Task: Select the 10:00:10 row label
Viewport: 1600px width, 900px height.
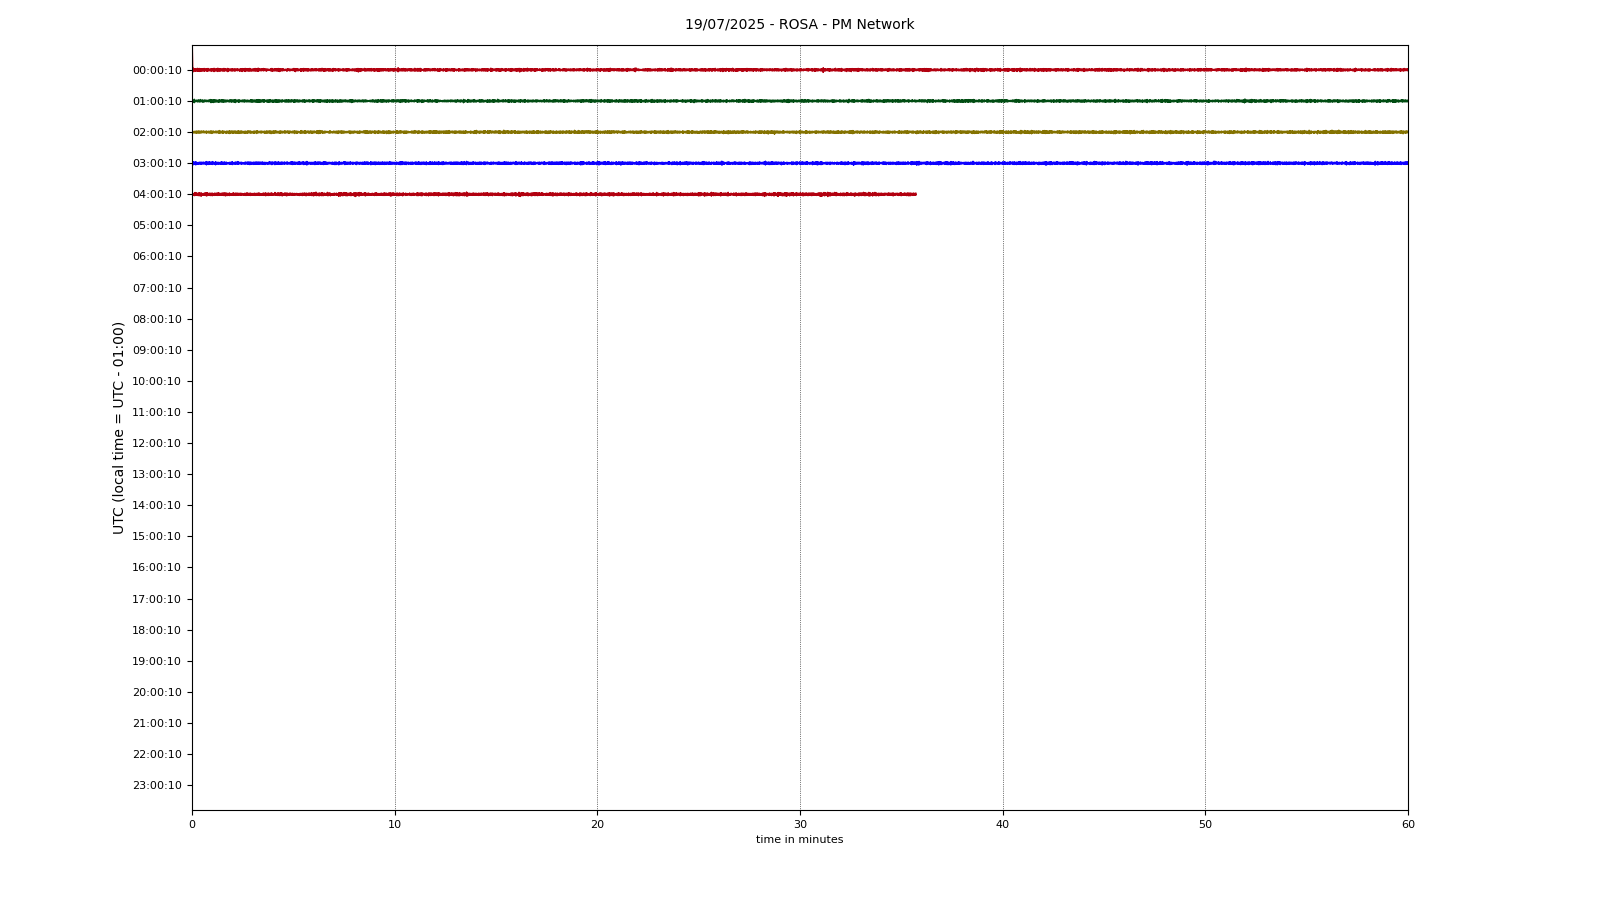Action: tap(157, 381)
